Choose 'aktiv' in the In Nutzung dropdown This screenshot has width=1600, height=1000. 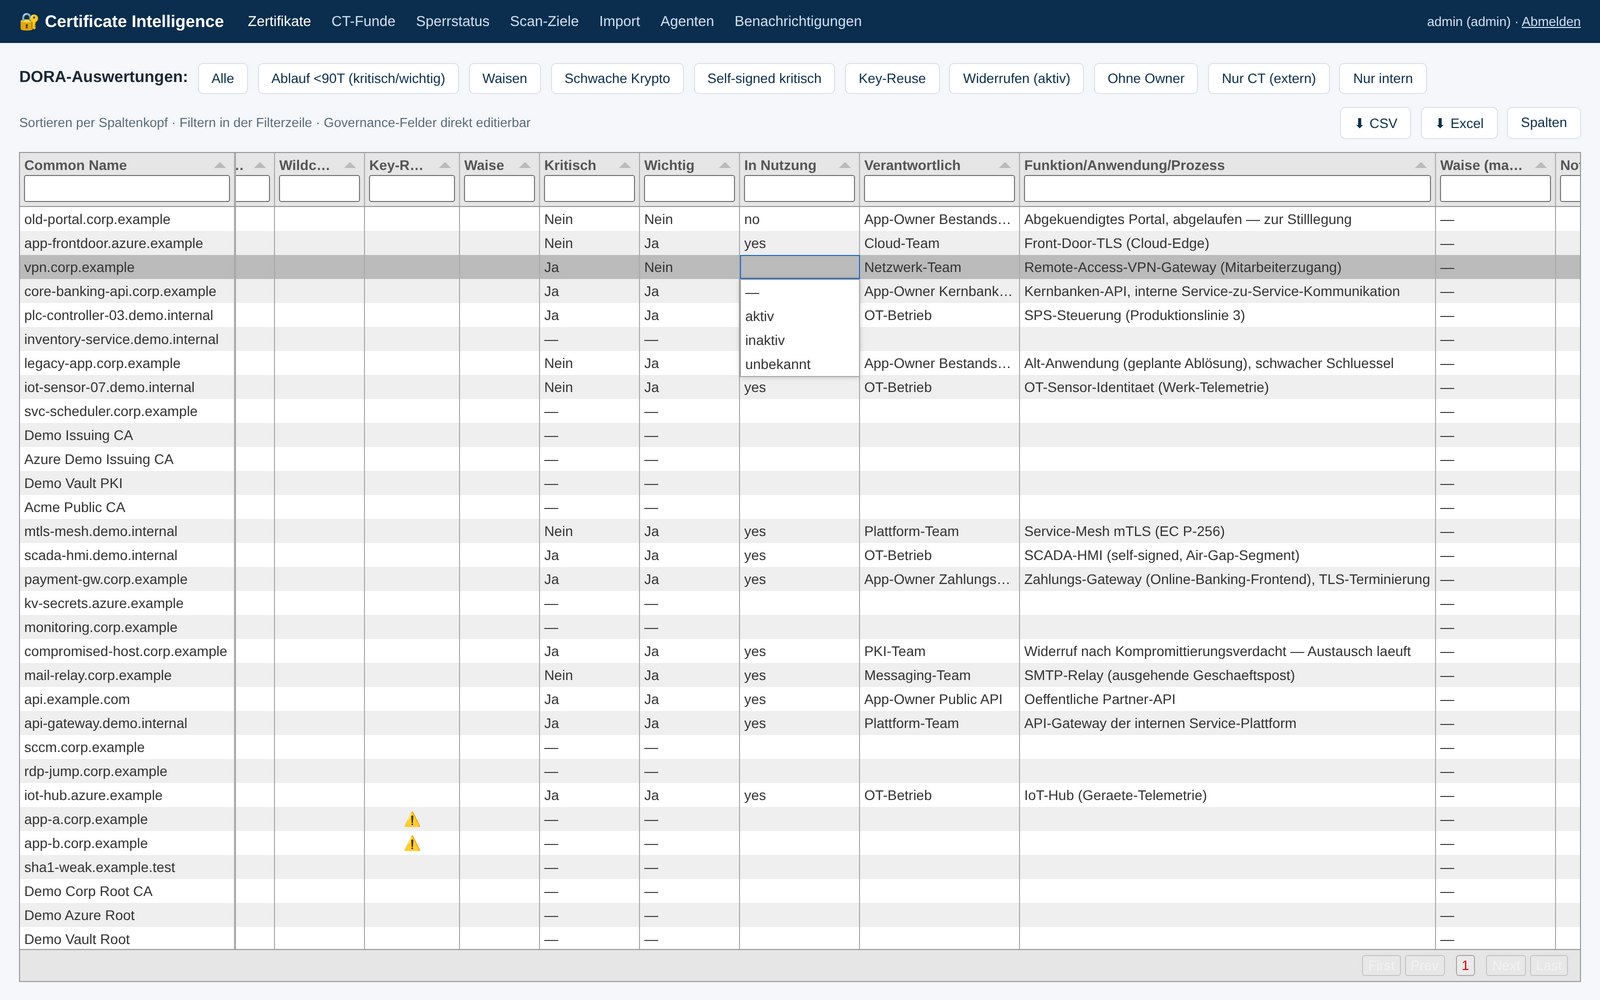799,316
